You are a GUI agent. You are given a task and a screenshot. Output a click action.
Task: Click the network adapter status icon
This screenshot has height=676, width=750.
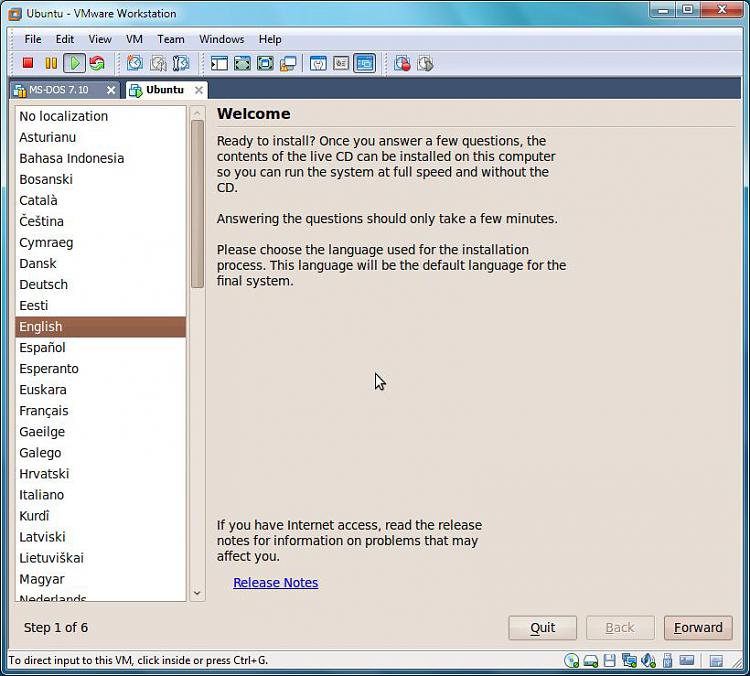[x=629, y=661]
